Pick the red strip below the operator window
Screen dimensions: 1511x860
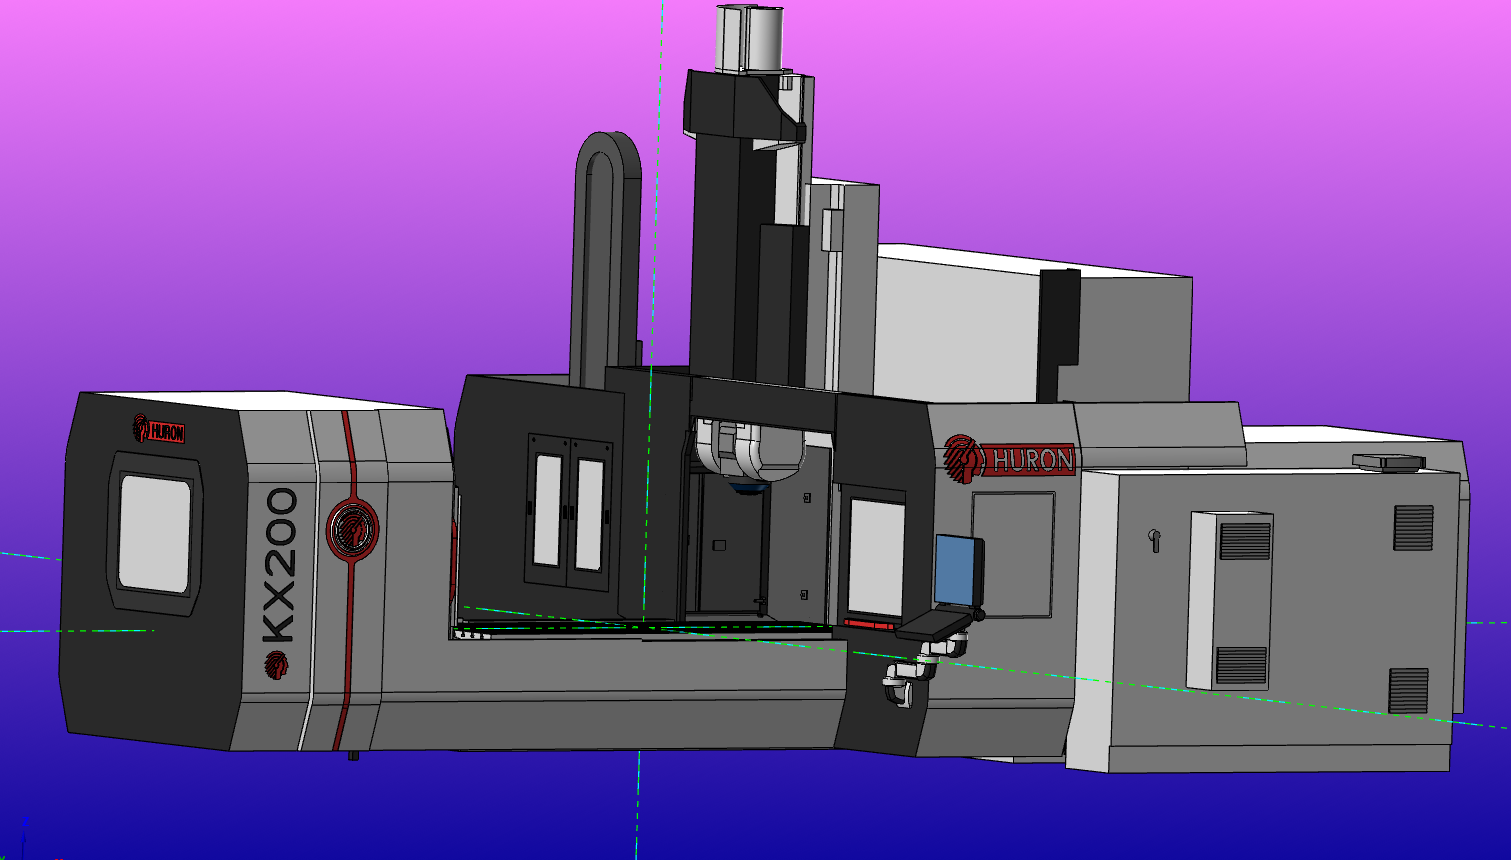pos(869,625)
